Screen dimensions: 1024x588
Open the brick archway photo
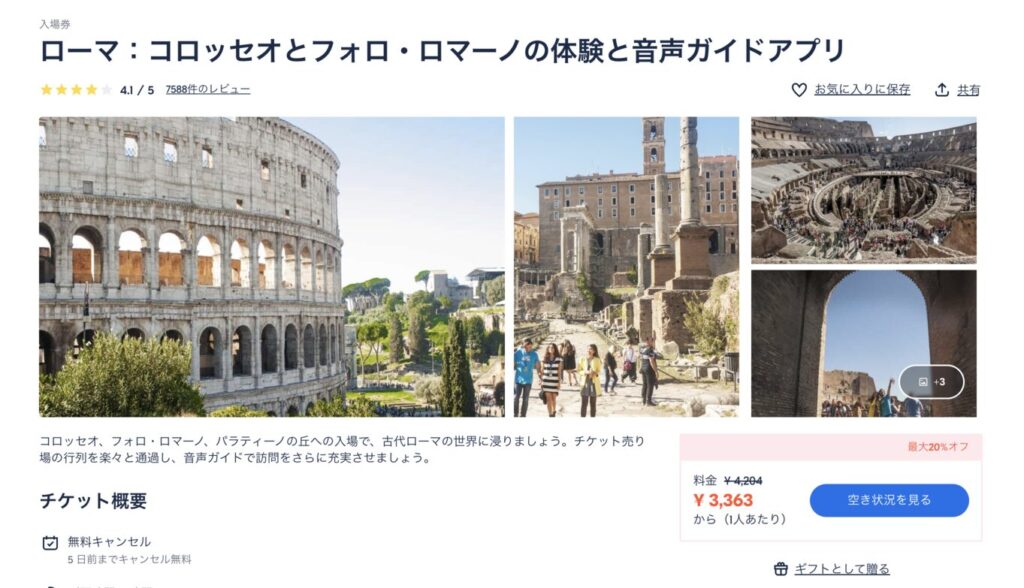pos(863,344)
